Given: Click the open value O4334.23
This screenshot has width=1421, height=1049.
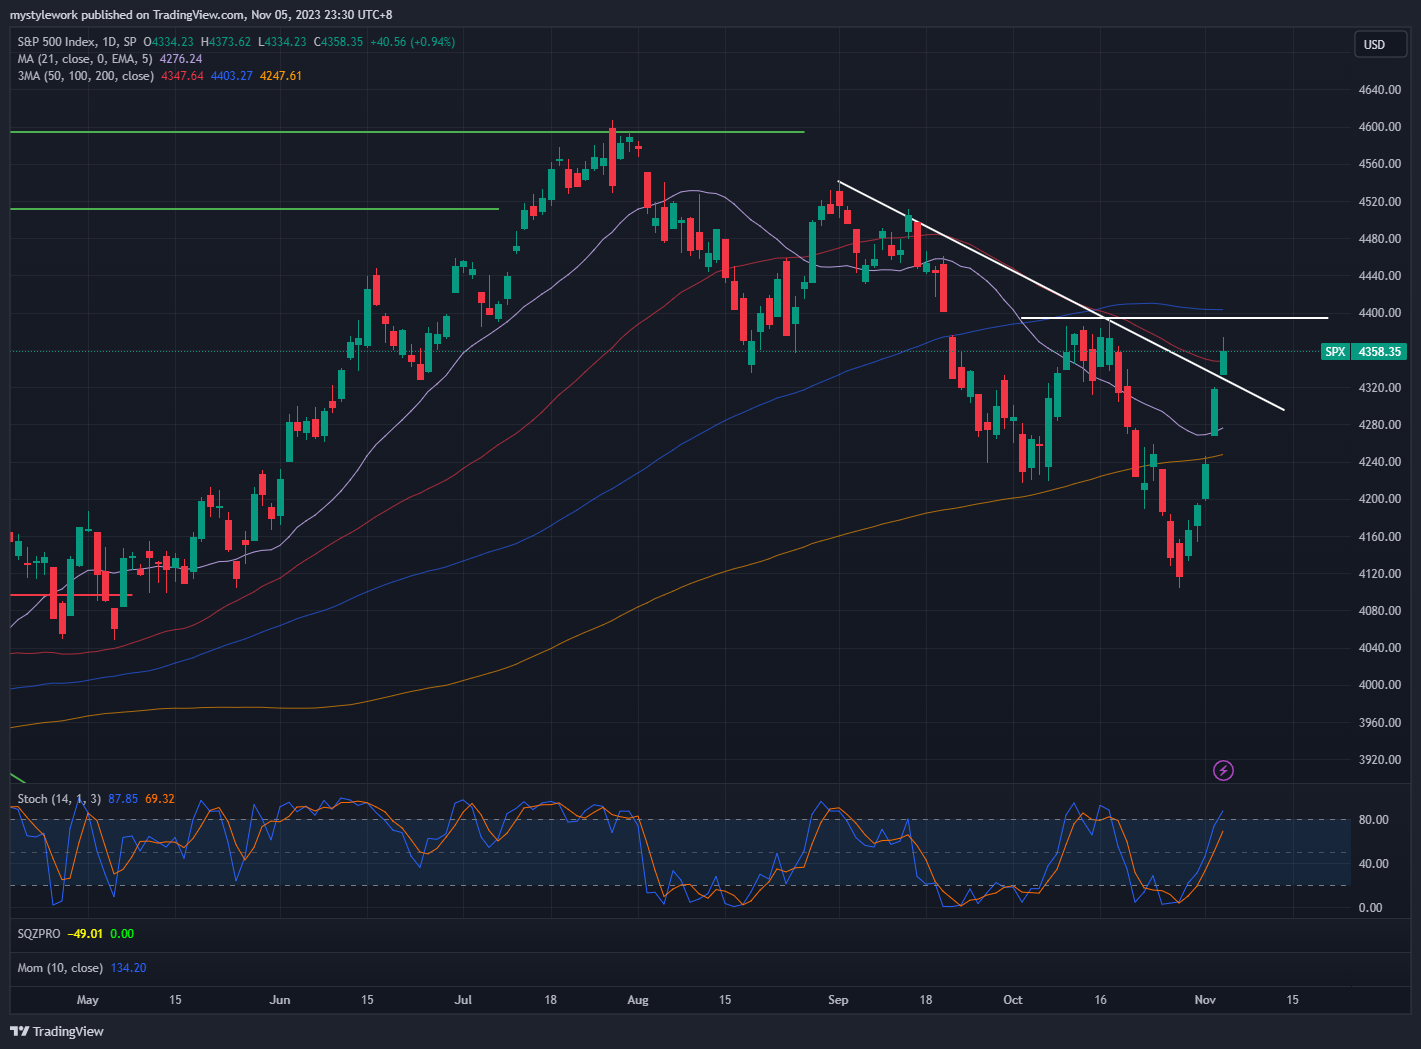Looking at the screenshot, I should click(168, 42).
